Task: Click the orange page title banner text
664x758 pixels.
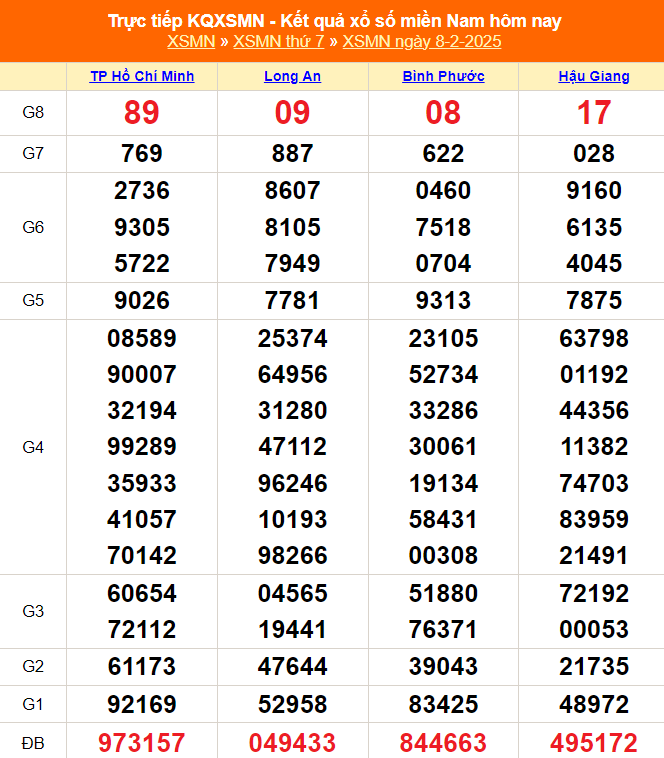Action: click(x=334, y=20)
